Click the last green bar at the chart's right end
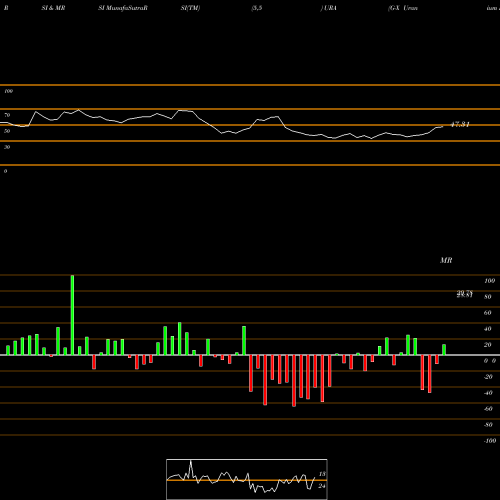The height and width of the screenshot is (500, 500). pos(444,350)
